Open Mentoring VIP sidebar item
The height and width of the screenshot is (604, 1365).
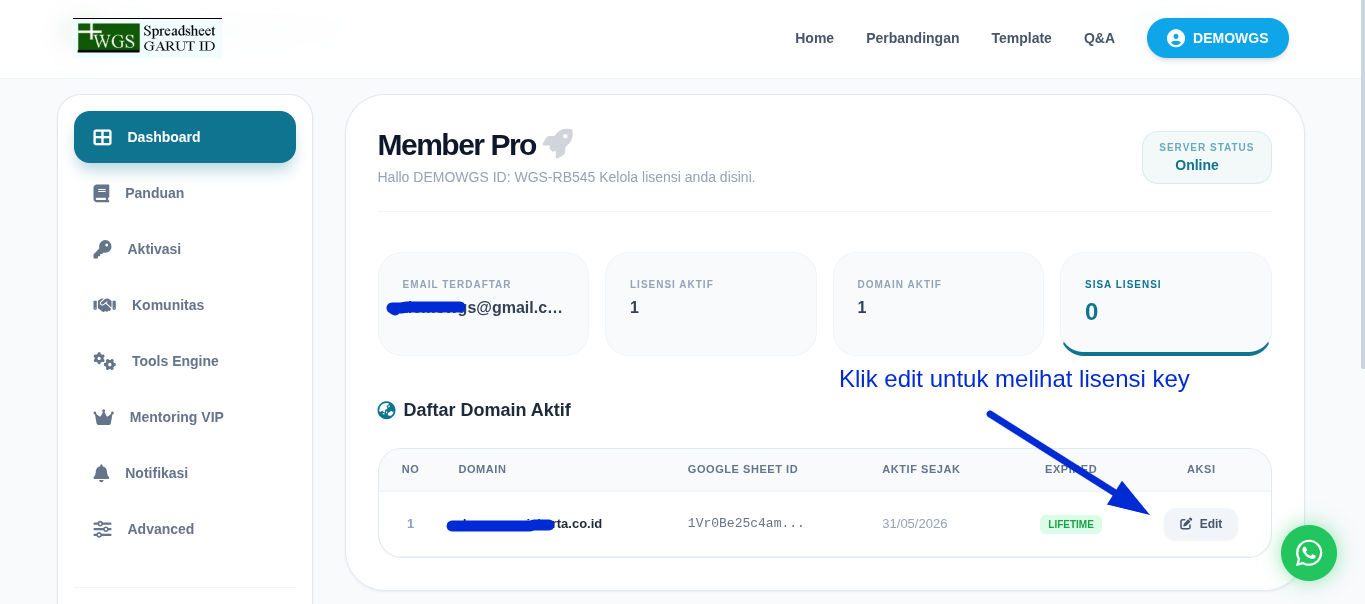tap(185, 417)
